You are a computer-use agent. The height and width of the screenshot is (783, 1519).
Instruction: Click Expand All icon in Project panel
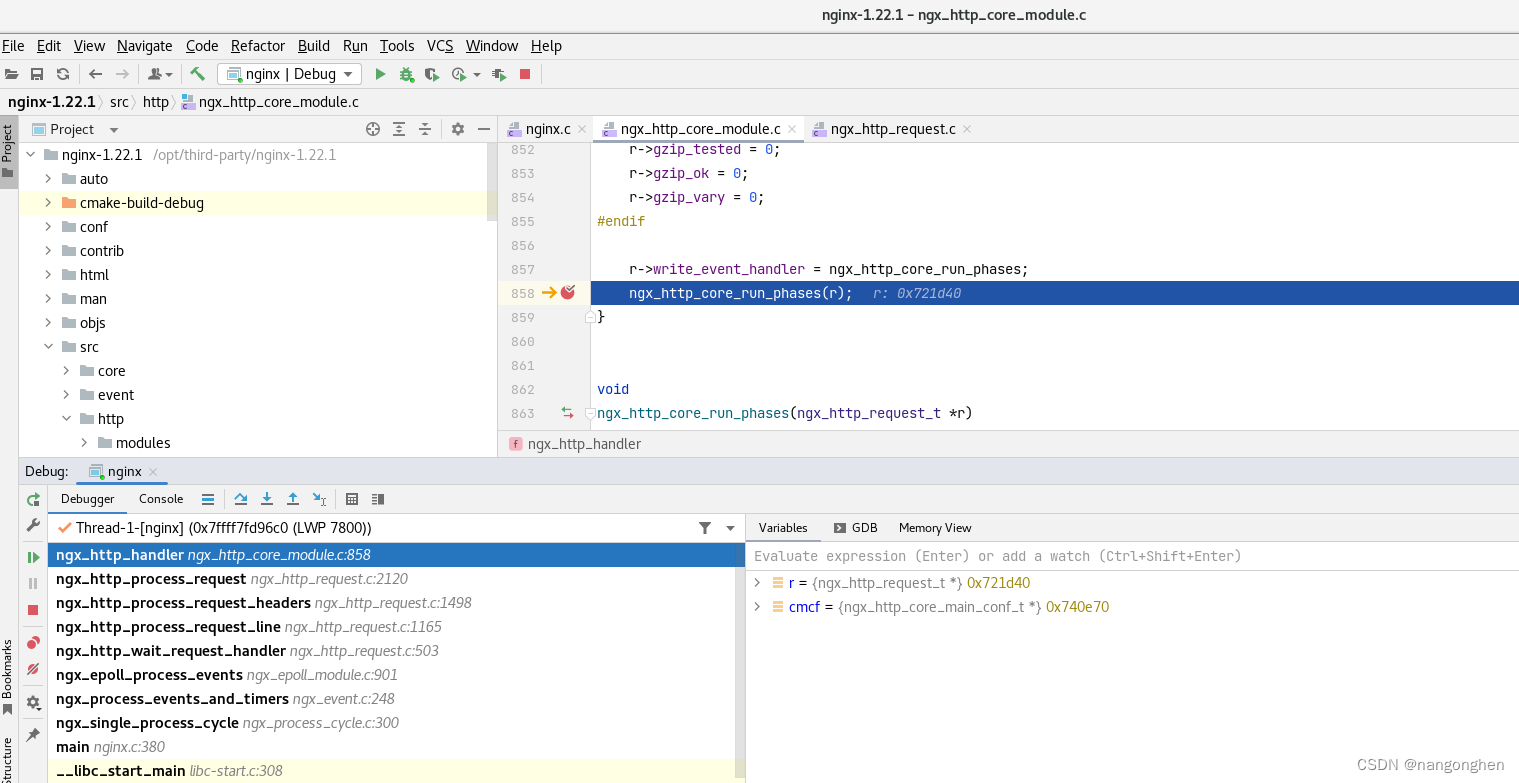point(399,129)
